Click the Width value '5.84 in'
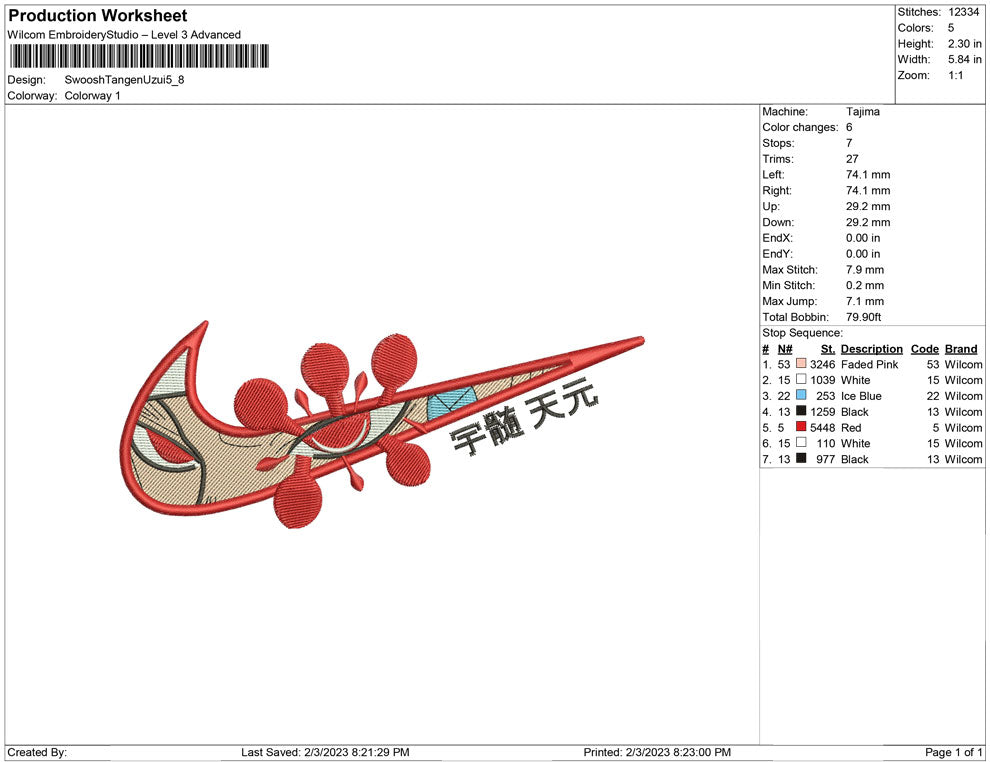990x762 pixels. point(965,59)
